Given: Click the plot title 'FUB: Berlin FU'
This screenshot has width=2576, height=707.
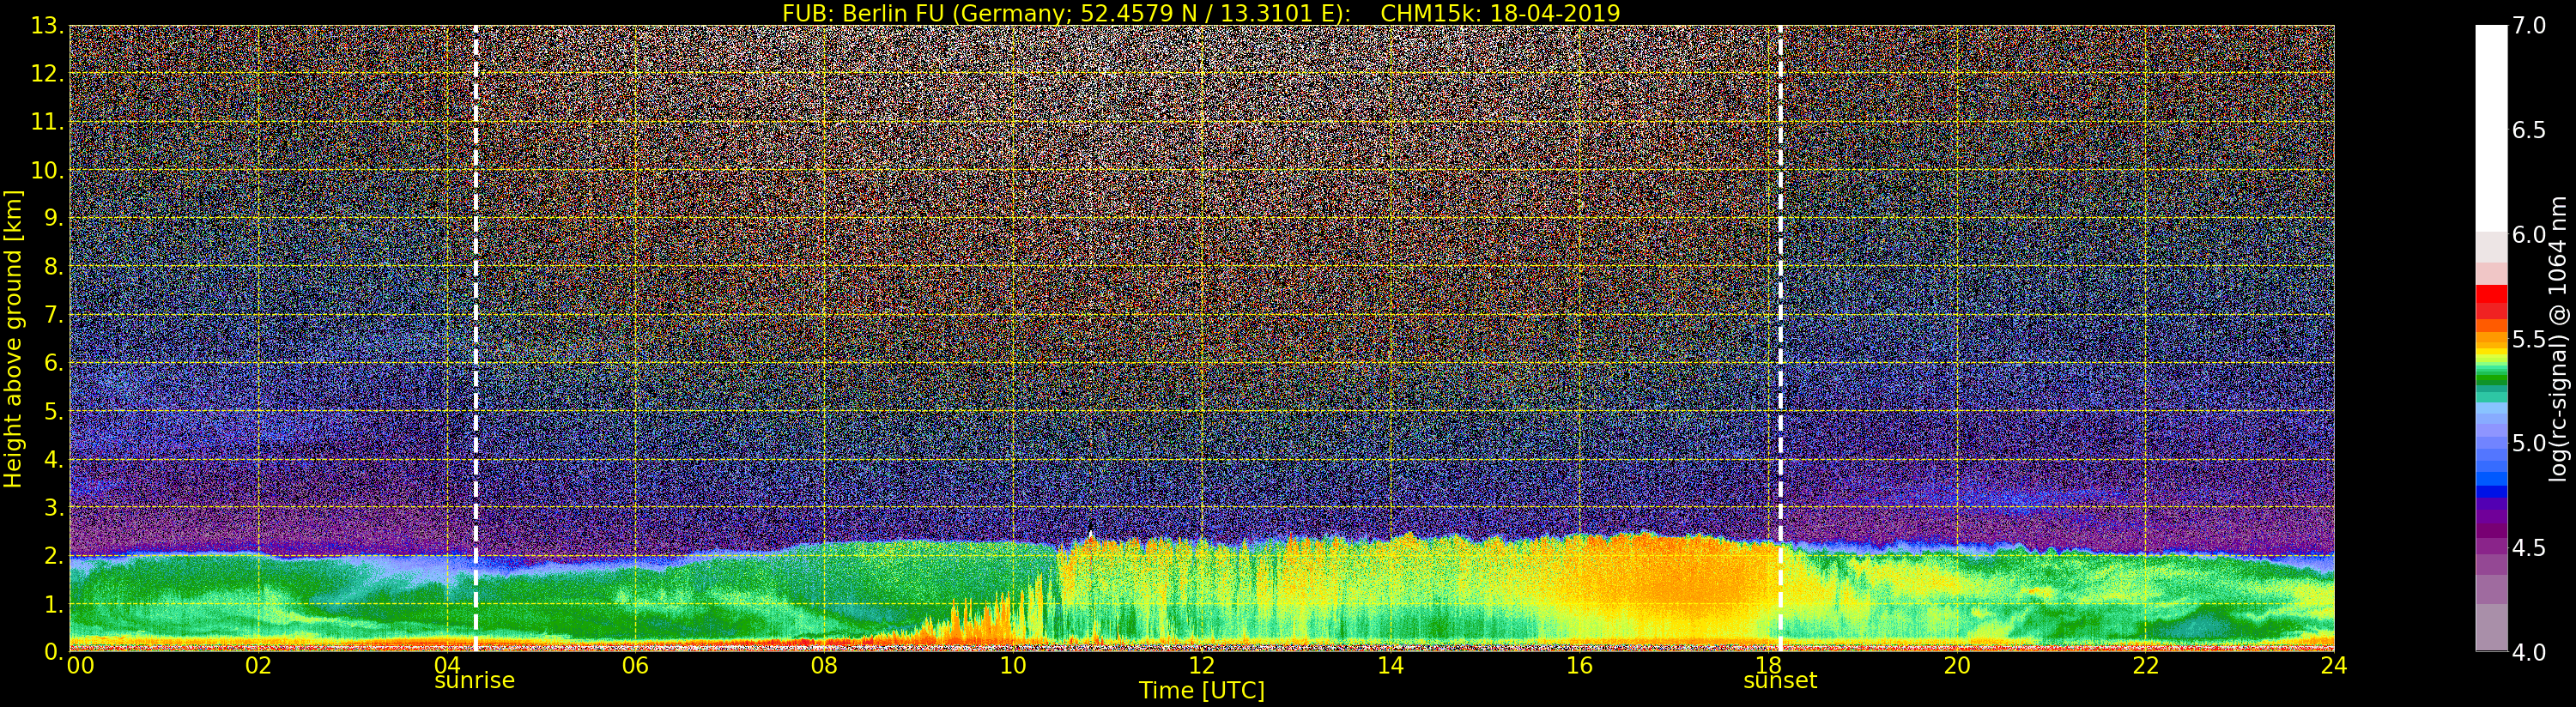Looking at the screenshot, I should (1200, 12).
